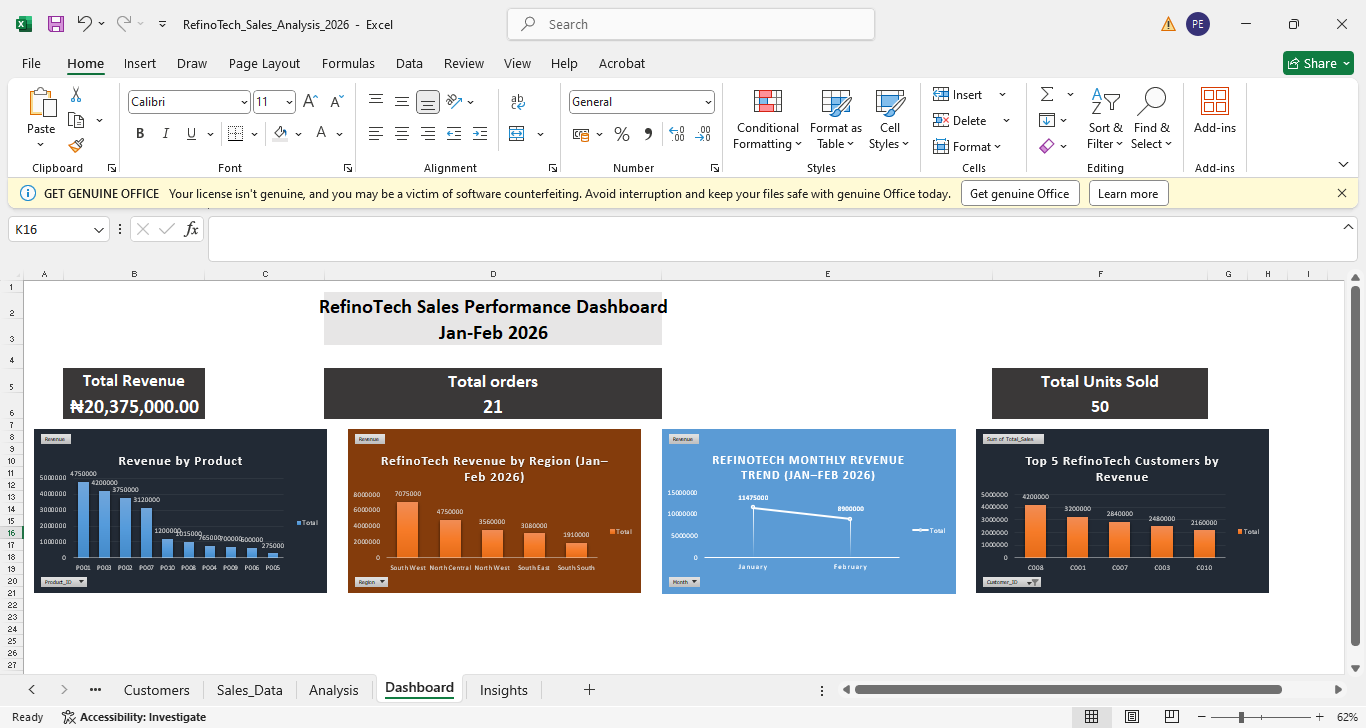Open the Insert ribbon tab
Image resolution: width=1366 pixels, height=728 pixels.
pos(140,63)
